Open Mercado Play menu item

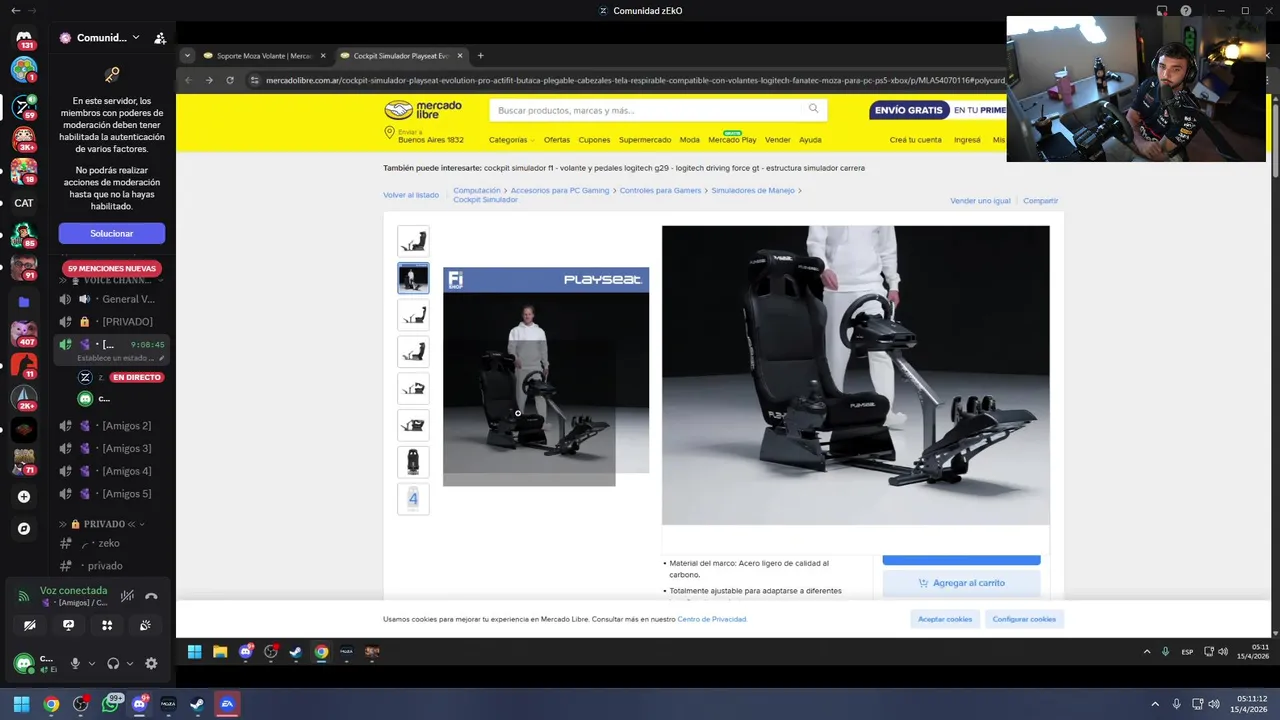(x=732, y=140)
